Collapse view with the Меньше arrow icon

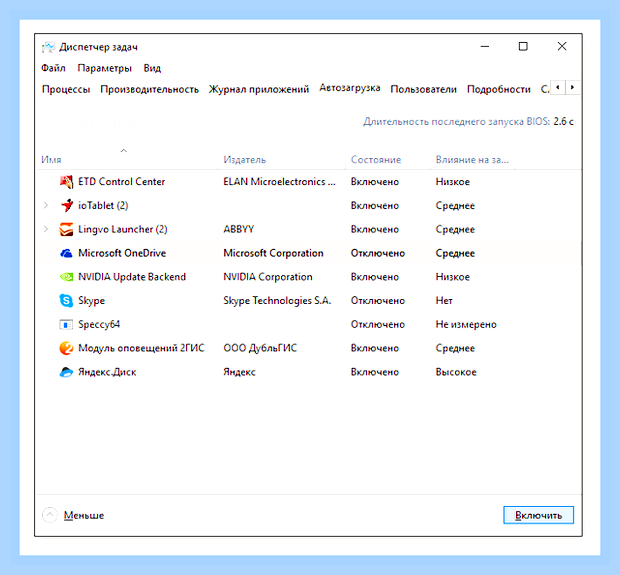coord(50,515)
